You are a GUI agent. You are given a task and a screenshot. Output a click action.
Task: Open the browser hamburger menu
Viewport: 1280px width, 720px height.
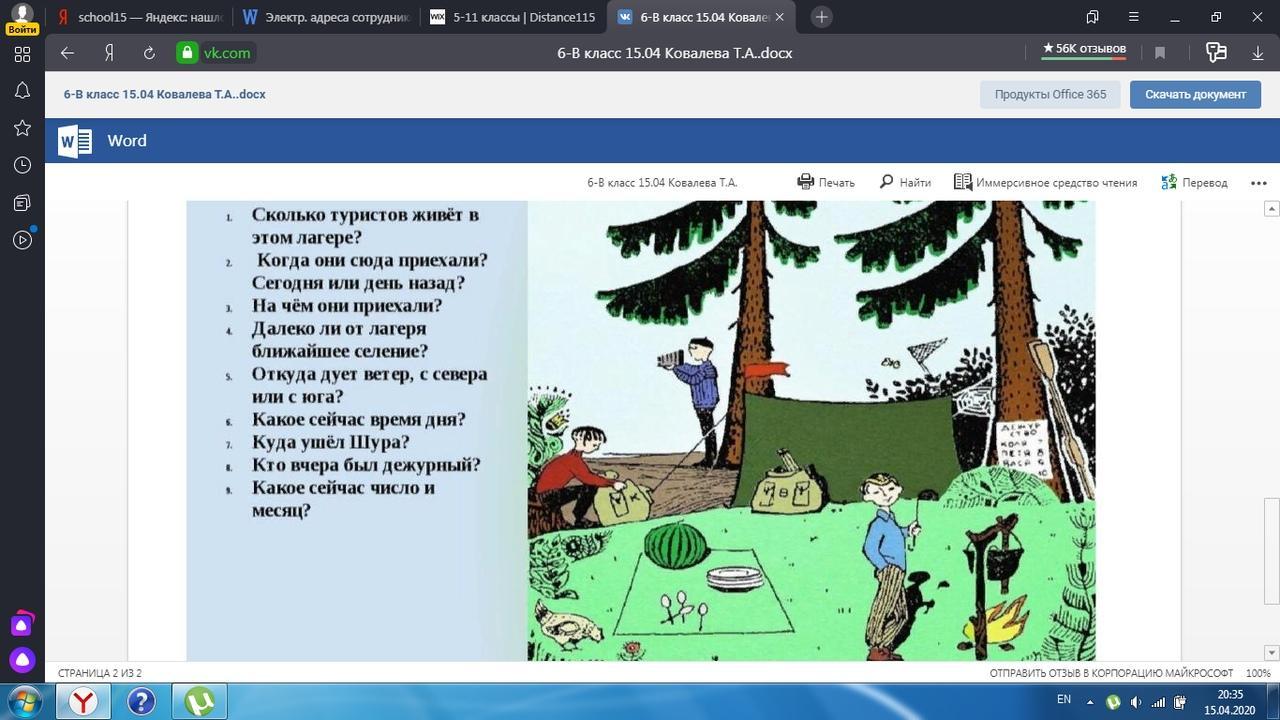(x=1133, y=17)
